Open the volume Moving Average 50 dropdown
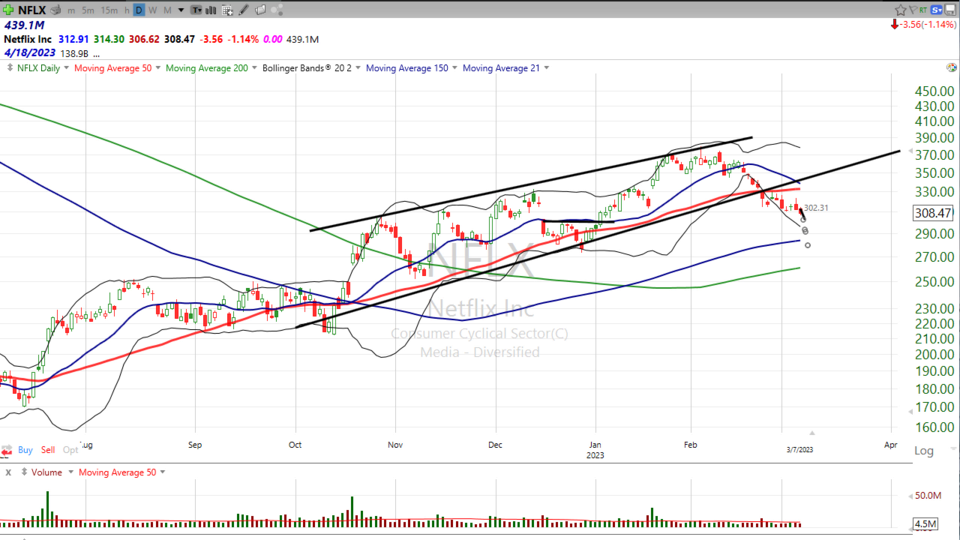 162,473
